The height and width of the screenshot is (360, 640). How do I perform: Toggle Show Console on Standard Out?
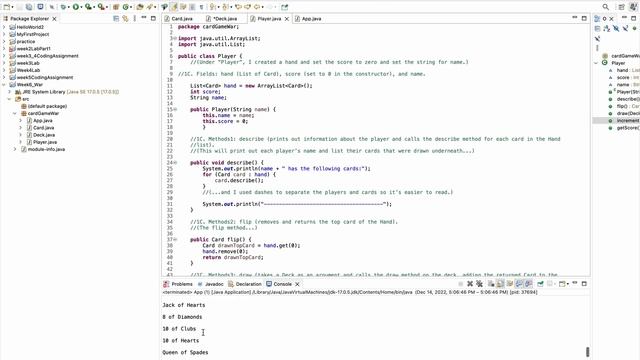click(x=519, y=284)
